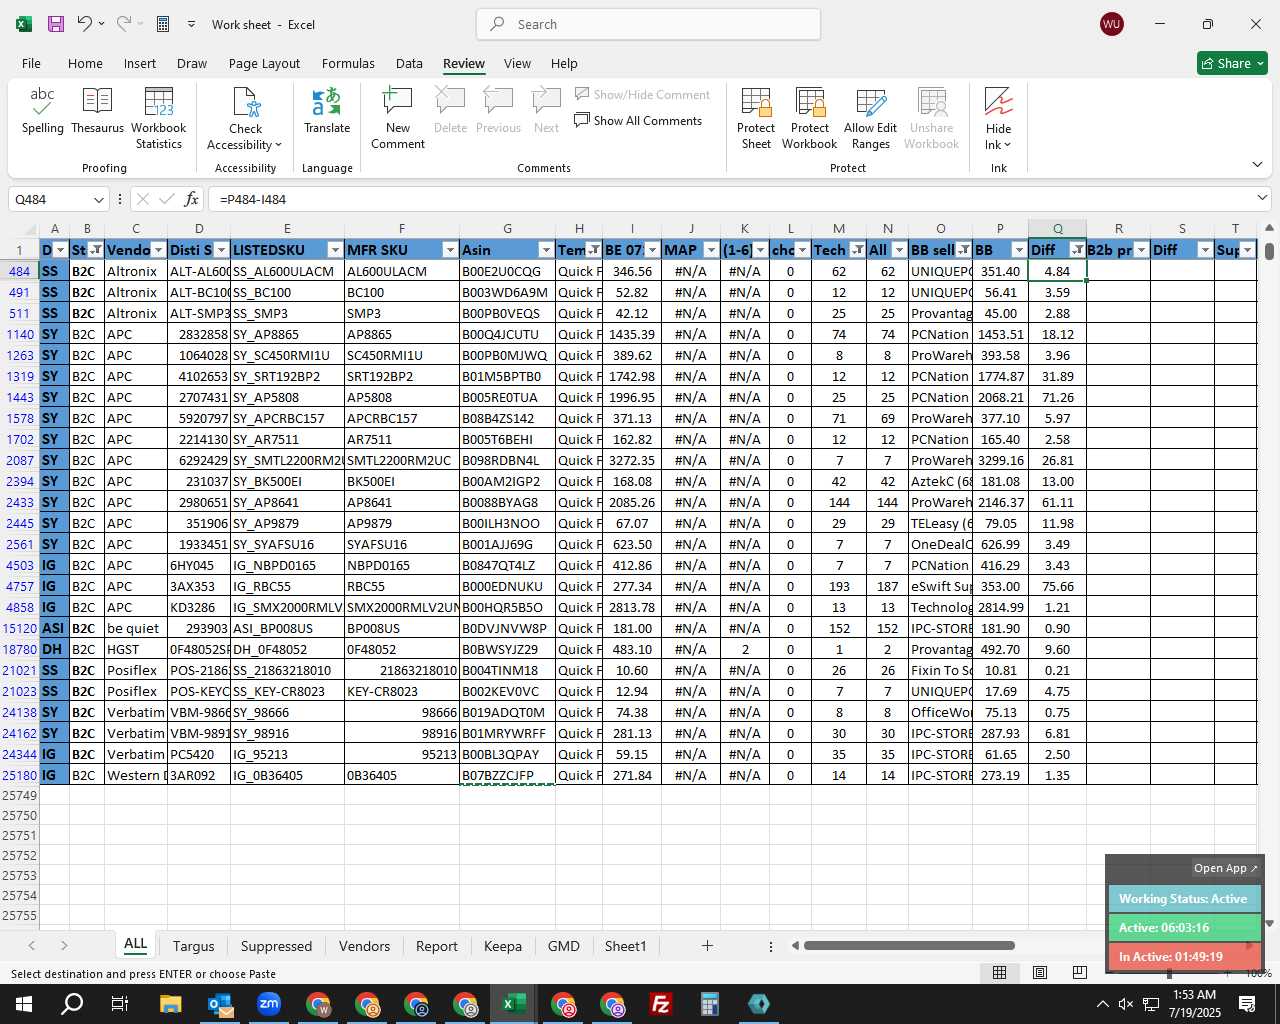Open taskbar Search icon

pyautogui.click(x=72, y=1004)
